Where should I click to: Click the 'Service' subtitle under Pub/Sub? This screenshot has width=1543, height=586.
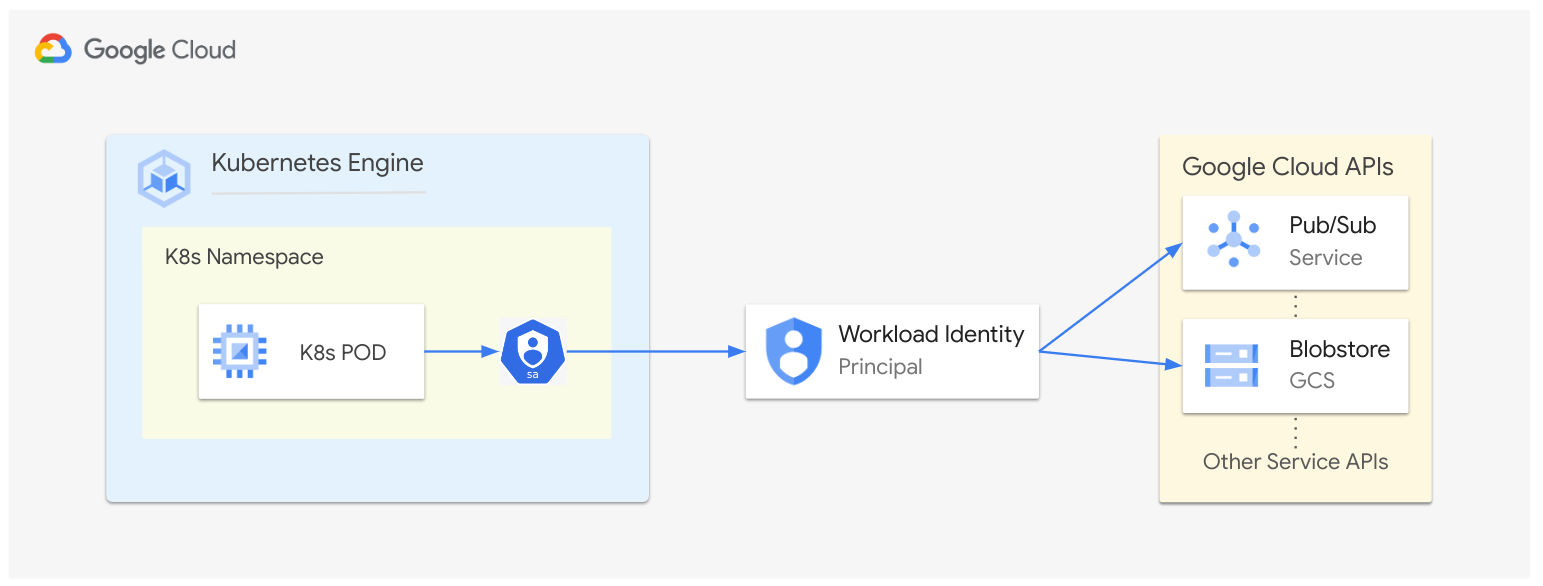(x=1326, y=258)
